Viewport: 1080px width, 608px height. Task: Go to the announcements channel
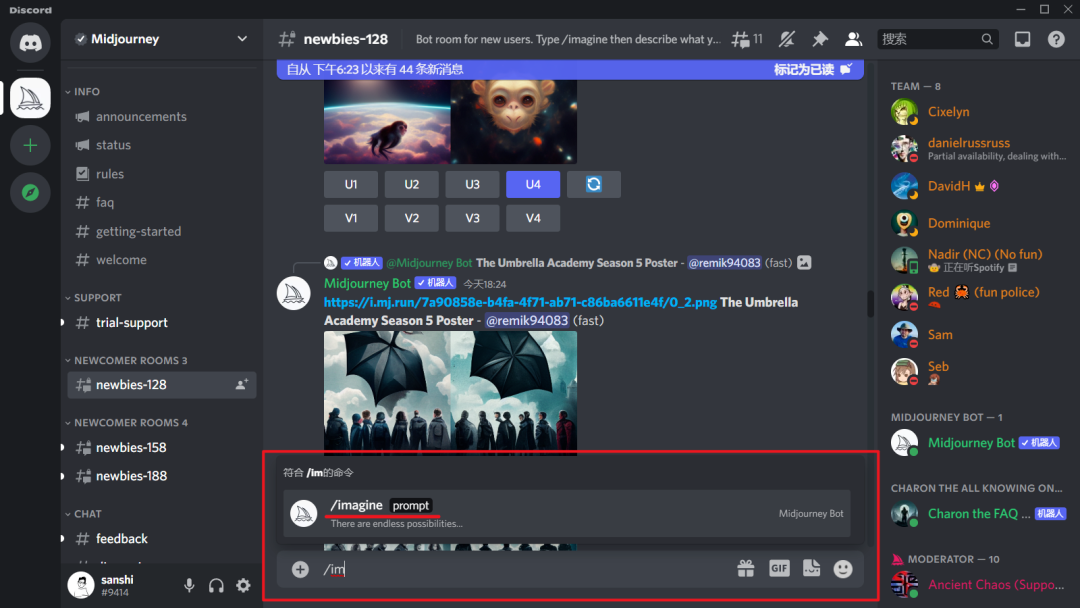[141, 117]
